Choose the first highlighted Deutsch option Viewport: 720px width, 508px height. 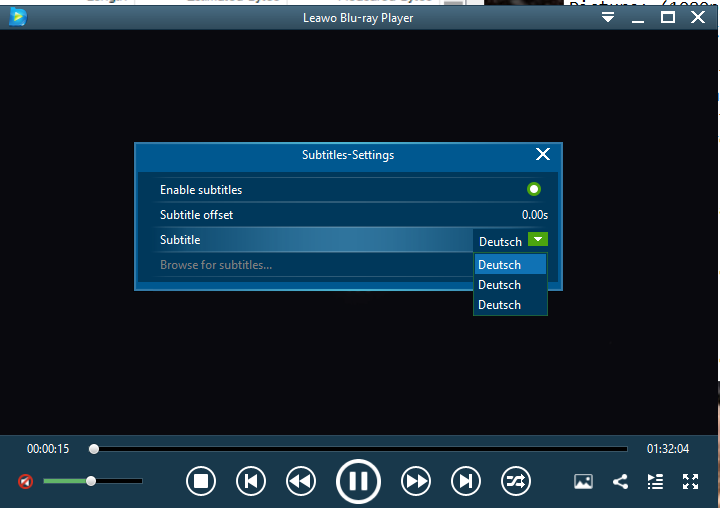(x=510, y=265)
